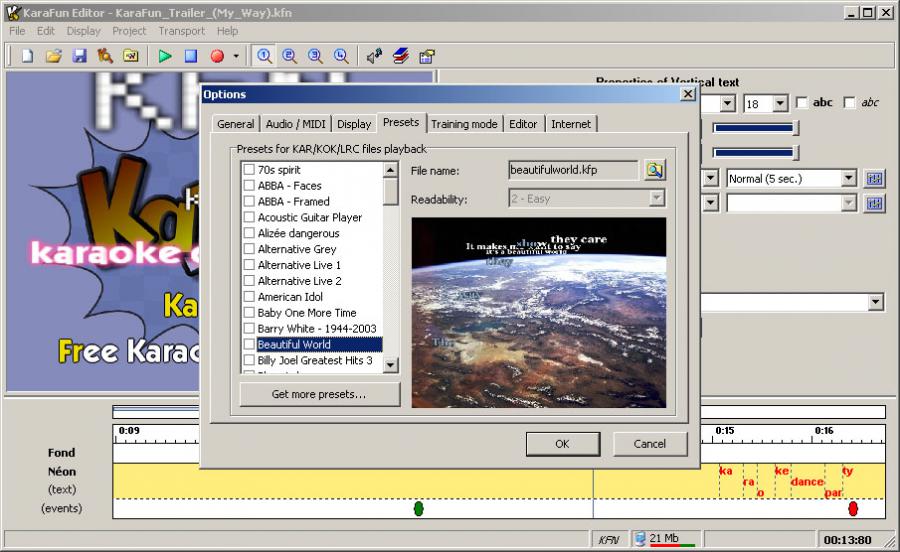The width and height of the screenshot is (900, 552).
Task: Enable the bold abc checkbox
Action: (802, 103)
